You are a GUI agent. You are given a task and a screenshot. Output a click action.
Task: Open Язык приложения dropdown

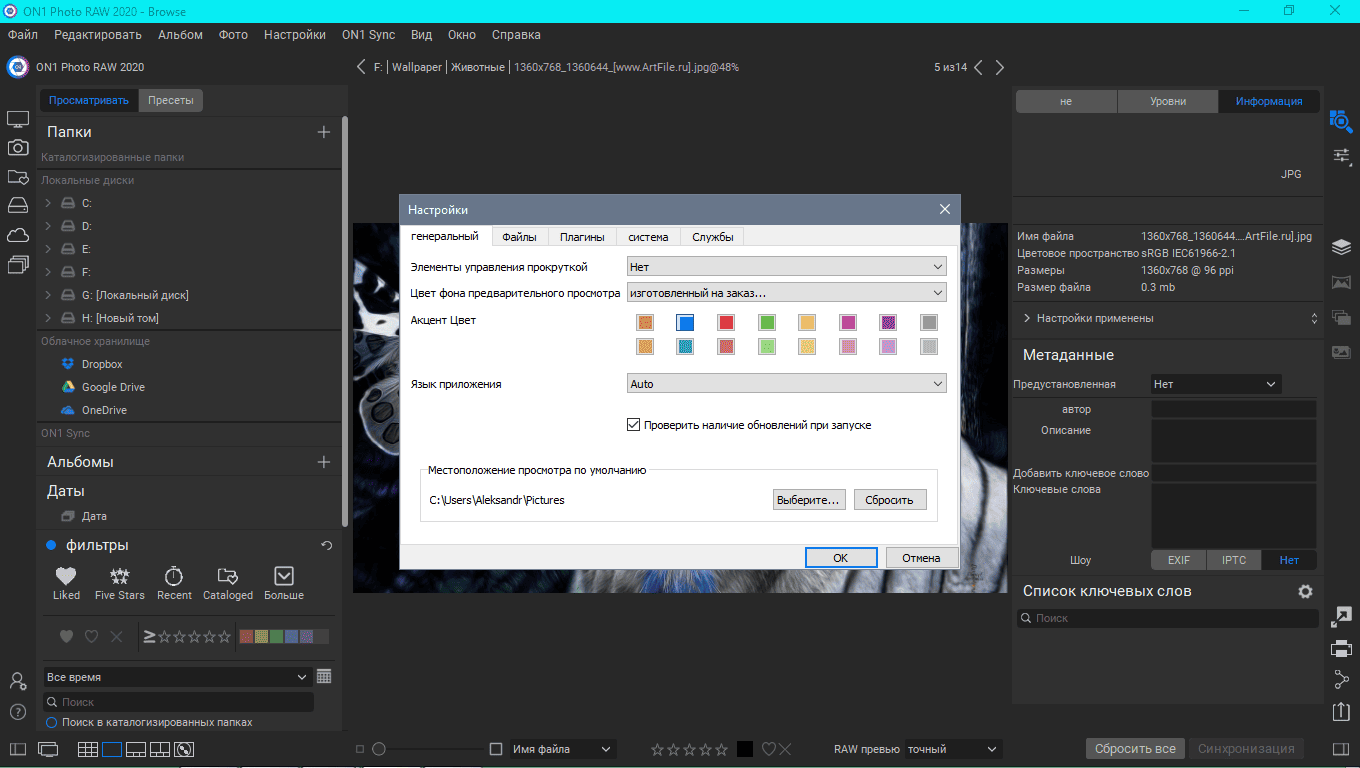pos(786,384)
